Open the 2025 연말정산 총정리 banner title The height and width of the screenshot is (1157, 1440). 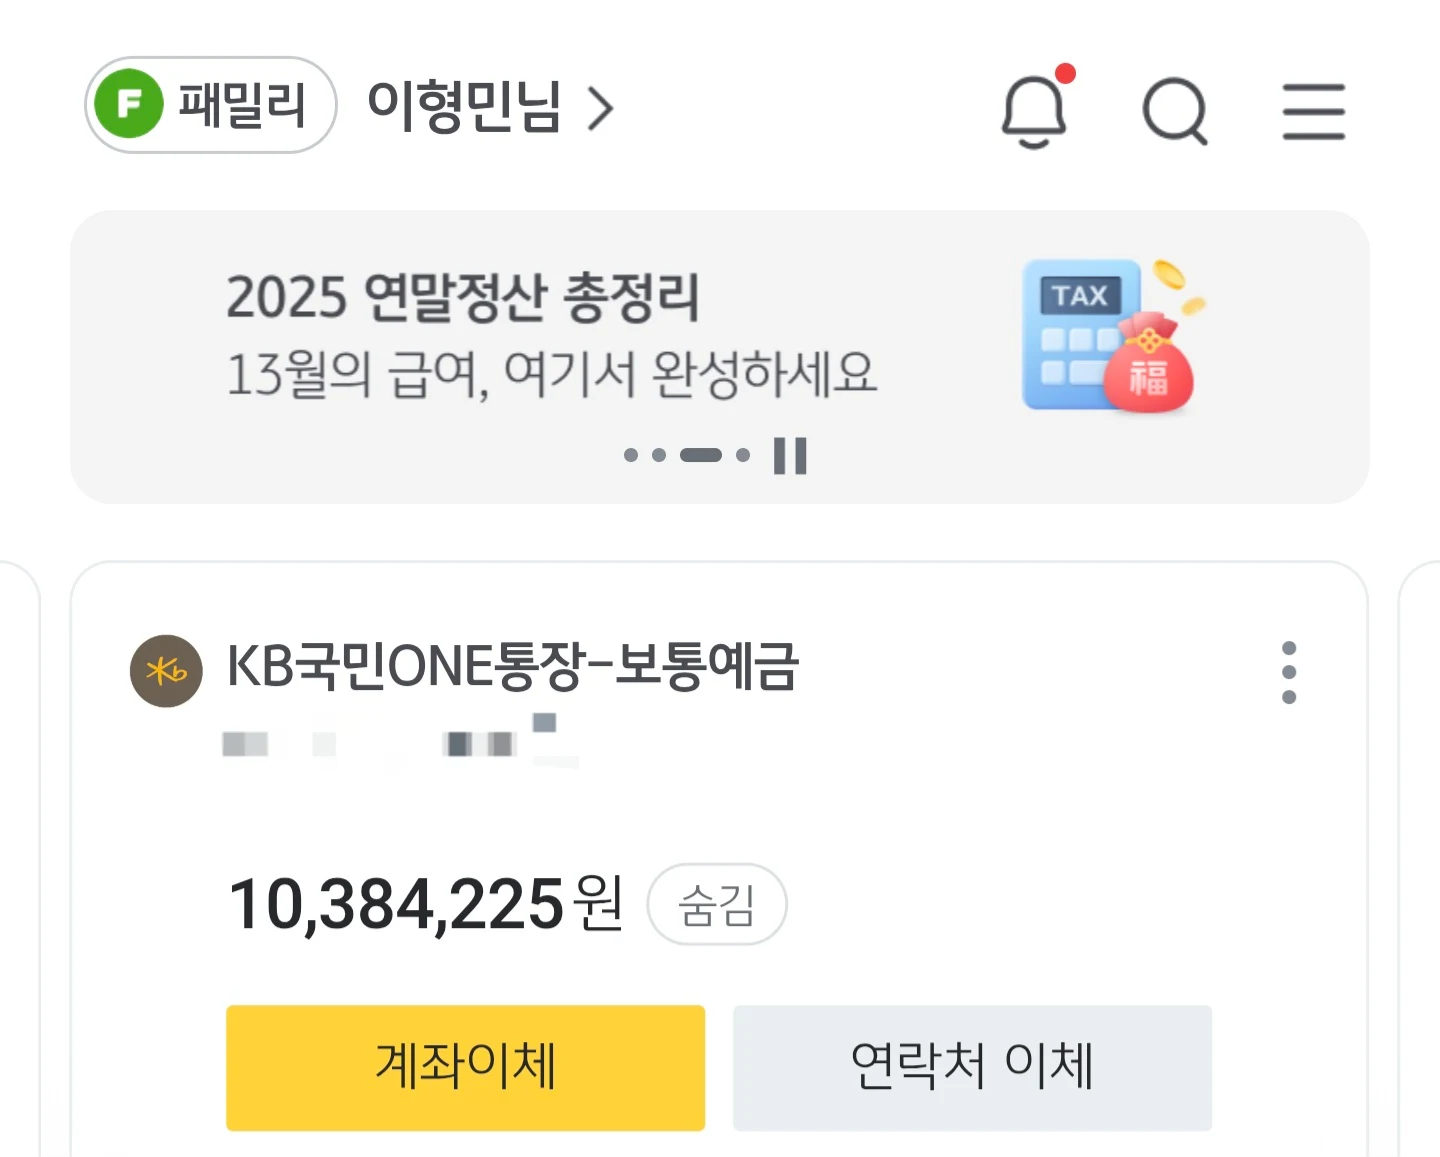tap(462, 297)
